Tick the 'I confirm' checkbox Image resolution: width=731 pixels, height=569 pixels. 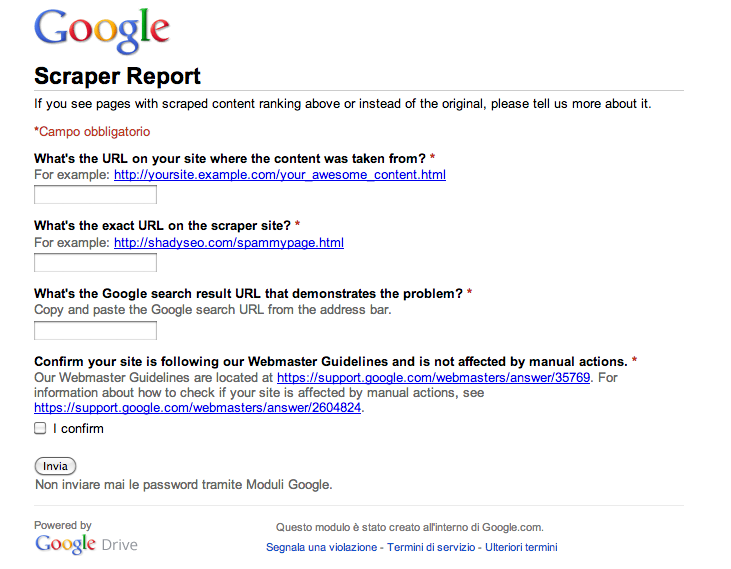pos(40,428)
